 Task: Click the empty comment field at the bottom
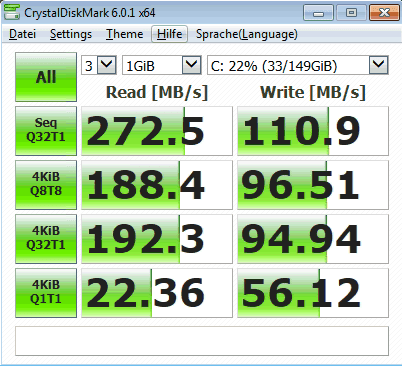tap(202, 341)
